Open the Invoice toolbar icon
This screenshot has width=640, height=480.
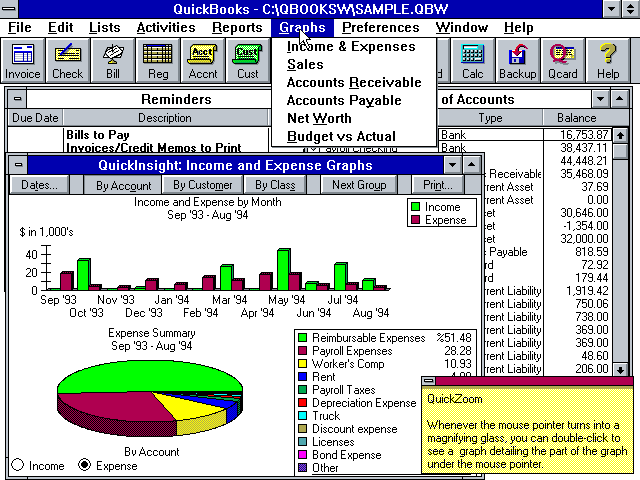22,61
